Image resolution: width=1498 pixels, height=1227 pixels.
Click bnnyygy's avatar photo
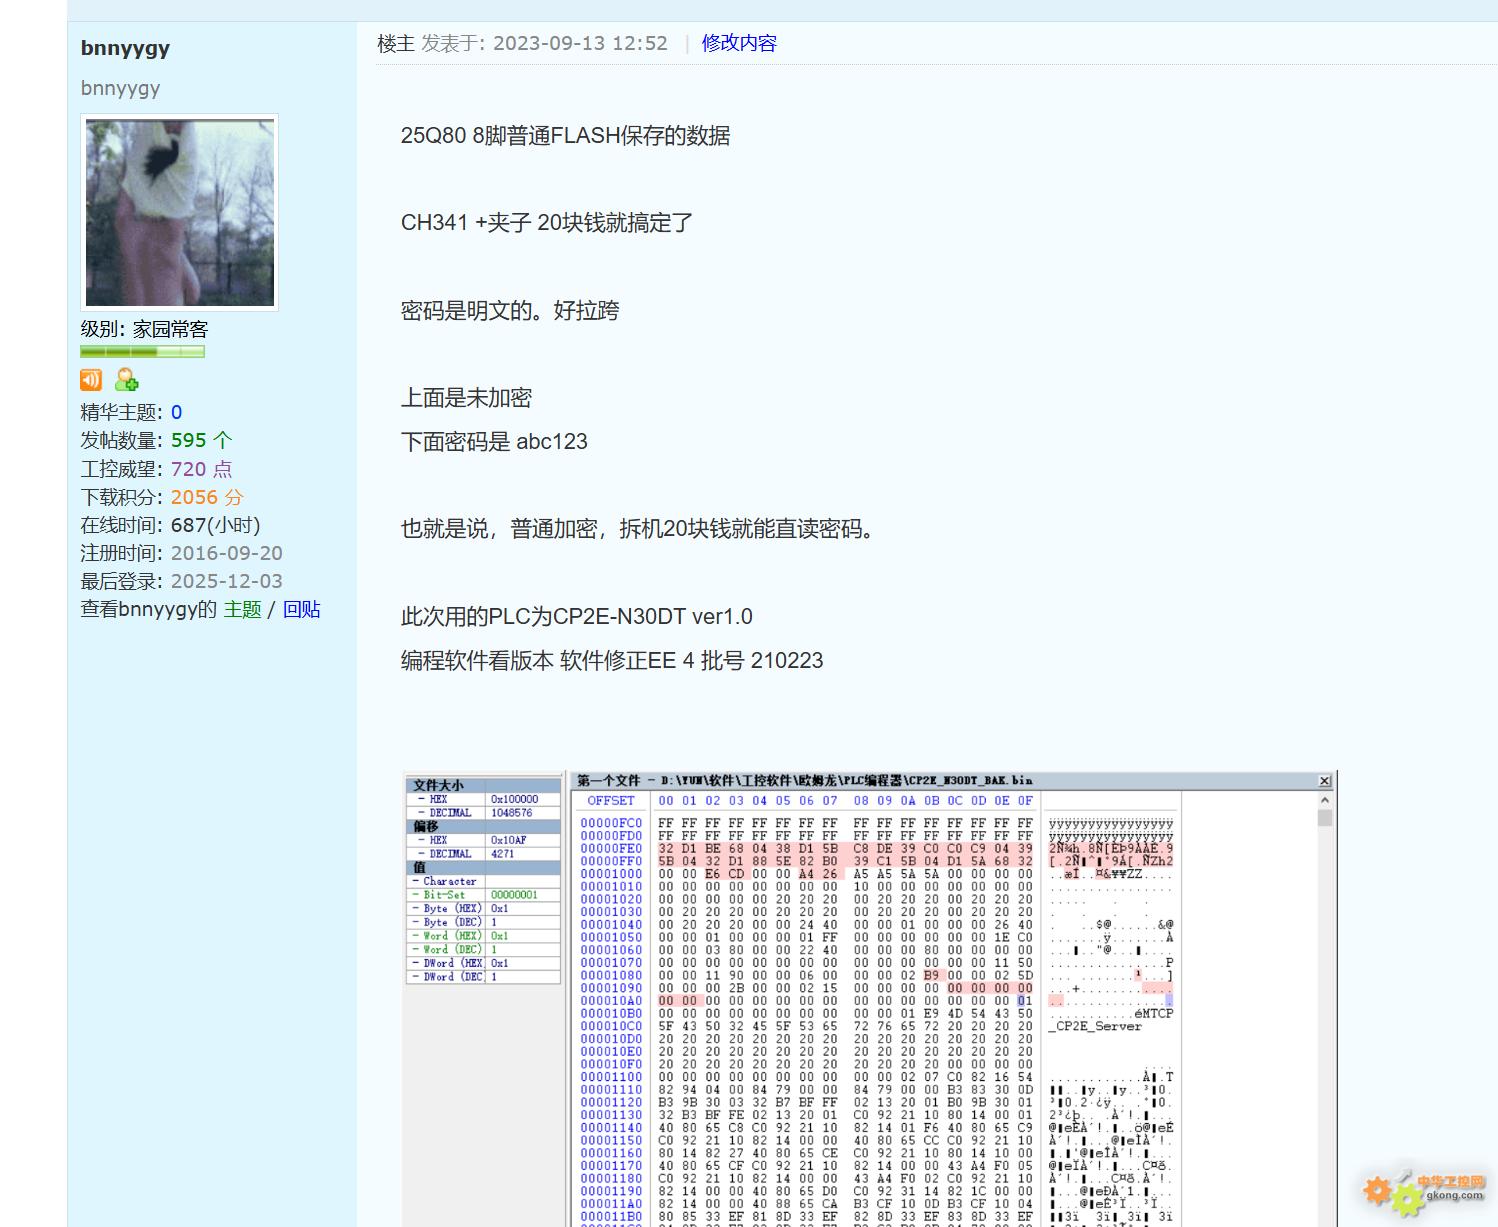tap(178, 211)
